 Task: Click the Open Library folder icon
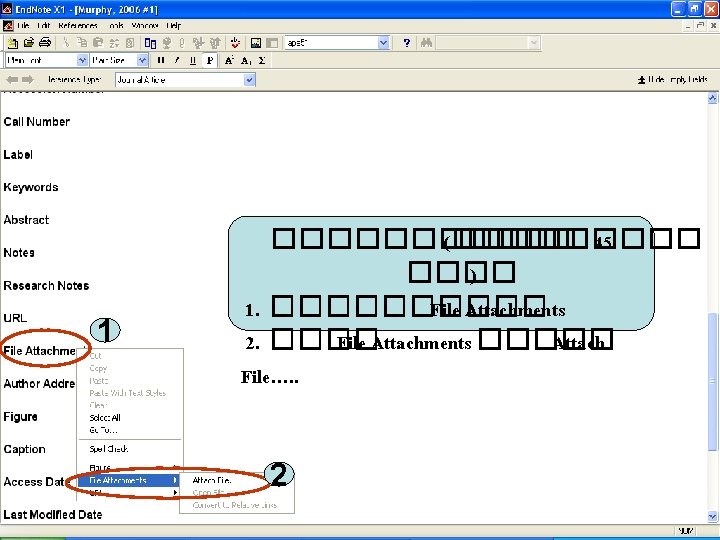click(28, 43)
